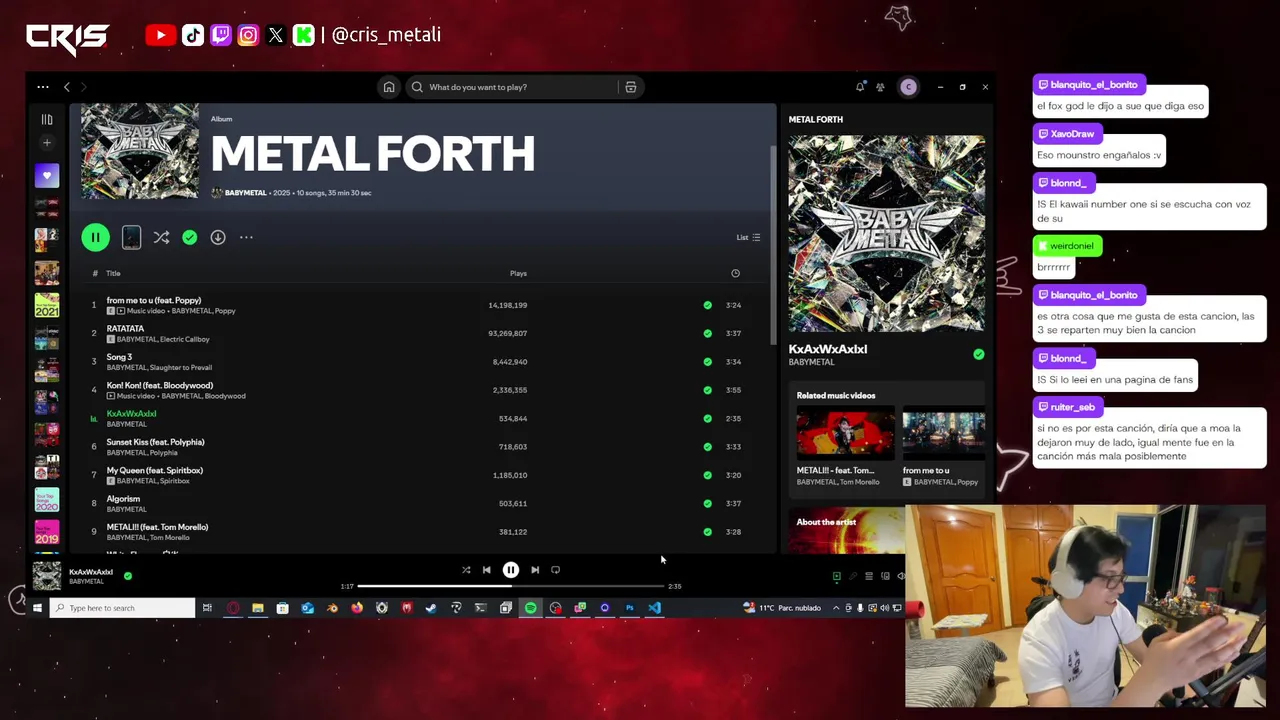The width and height of the screenshot is (1280, 720).
Task: Open the Metal Forth album cover art
Action: [140, 151]
